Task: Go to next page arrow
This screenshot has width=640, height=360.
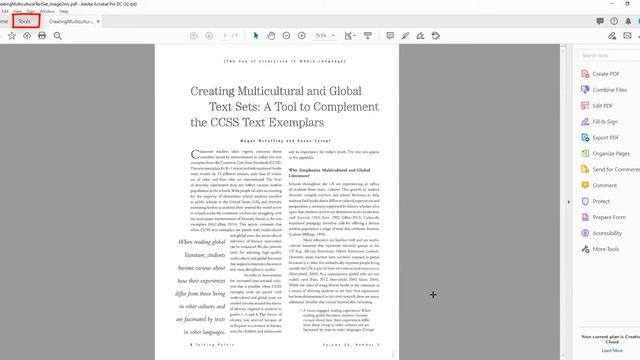Action: (209, 36)
